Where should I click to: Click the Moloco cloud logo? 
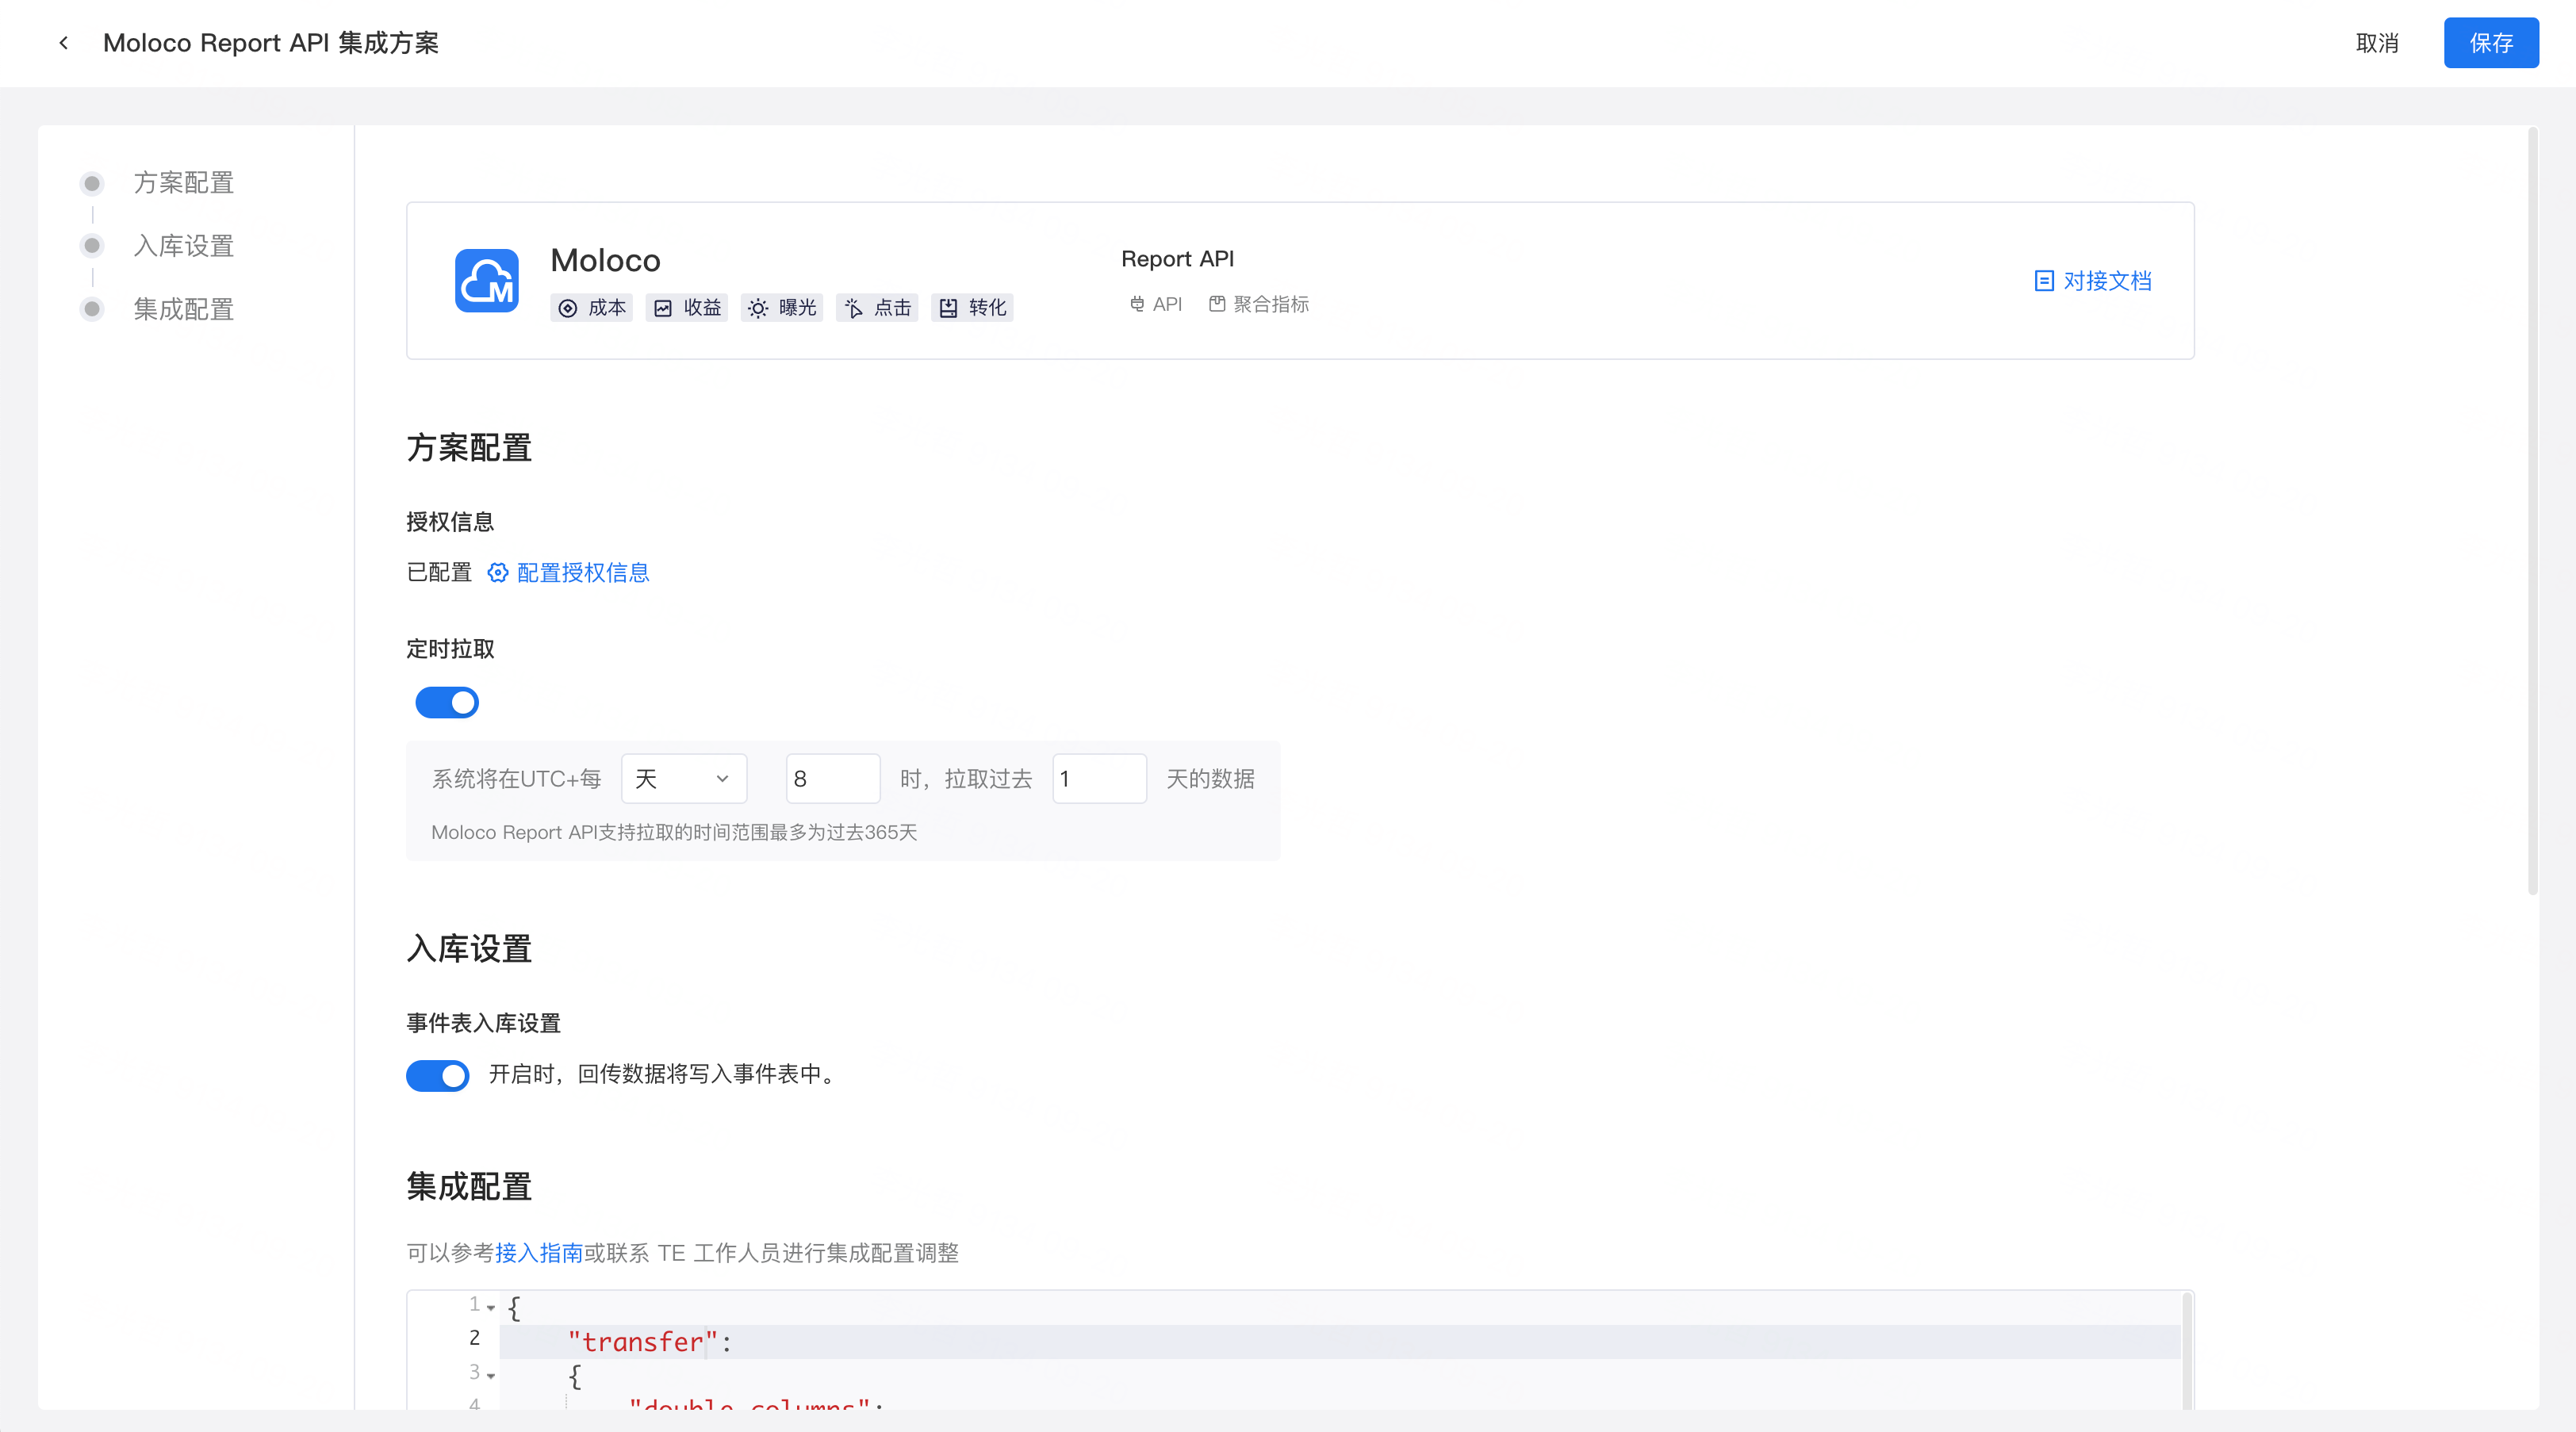tap(487, 281)
